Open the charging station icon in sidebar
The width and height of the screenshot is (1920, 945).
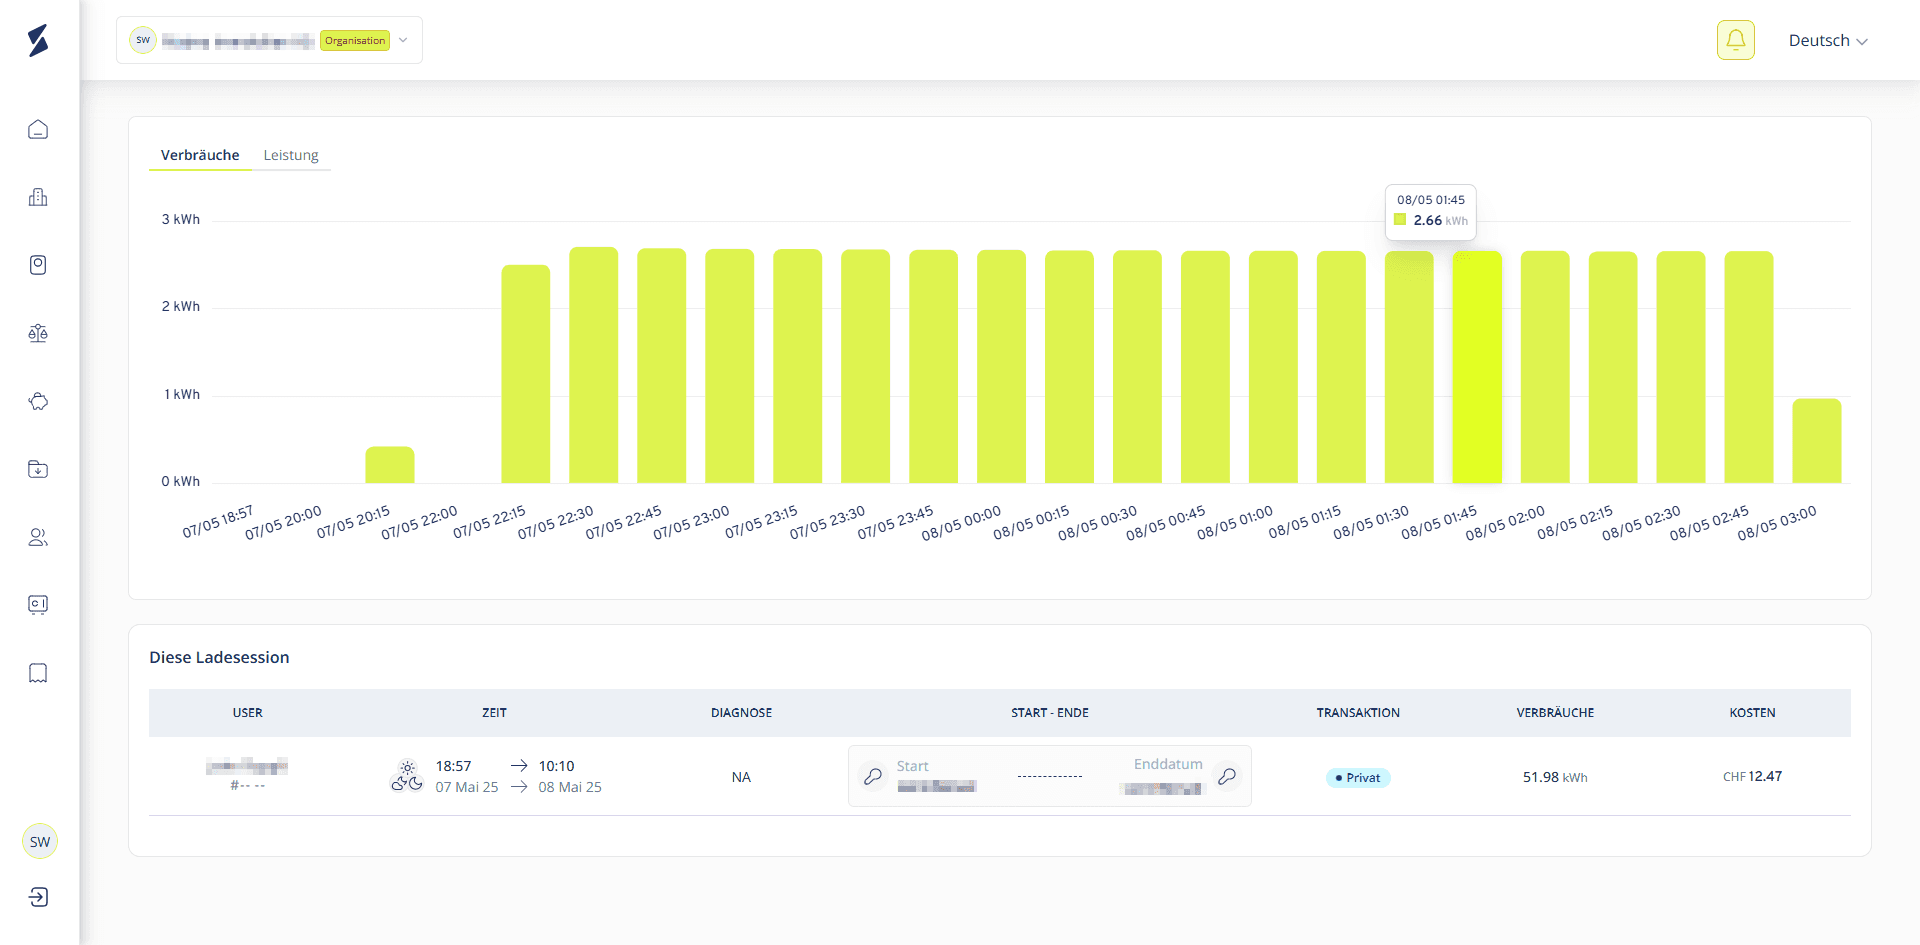38,265
